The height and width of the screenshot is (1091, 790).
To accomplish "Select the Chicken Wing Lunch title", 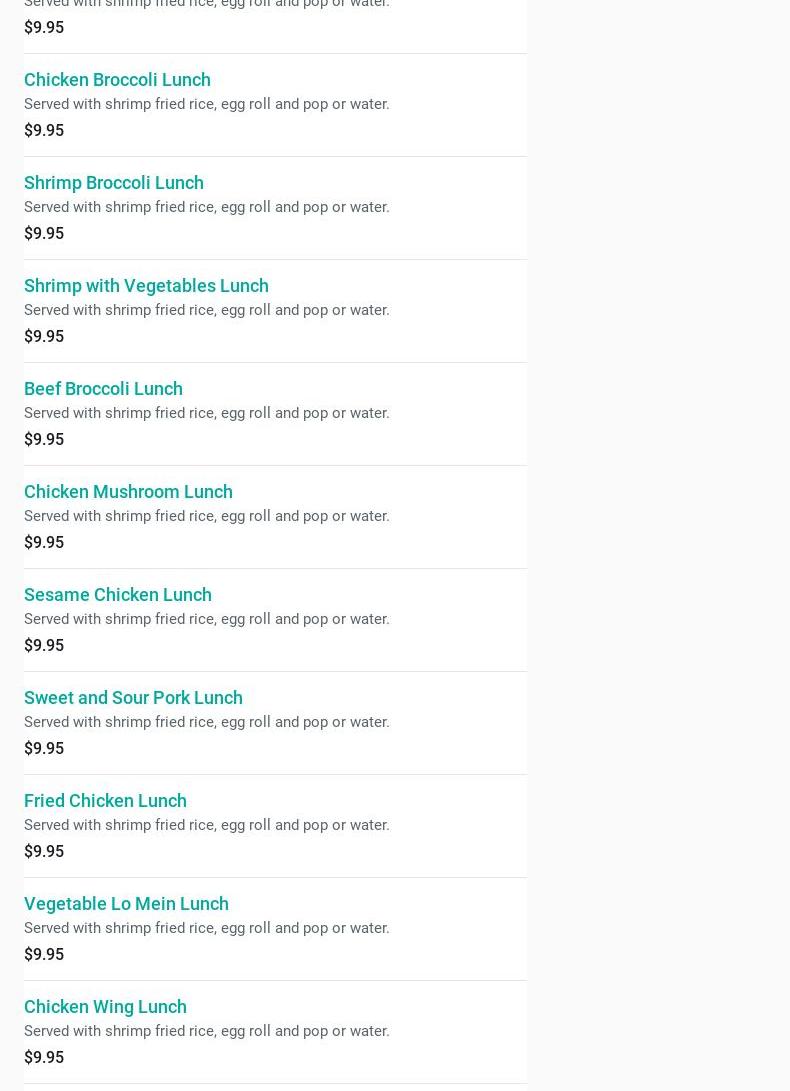I will coord(105,1007).
